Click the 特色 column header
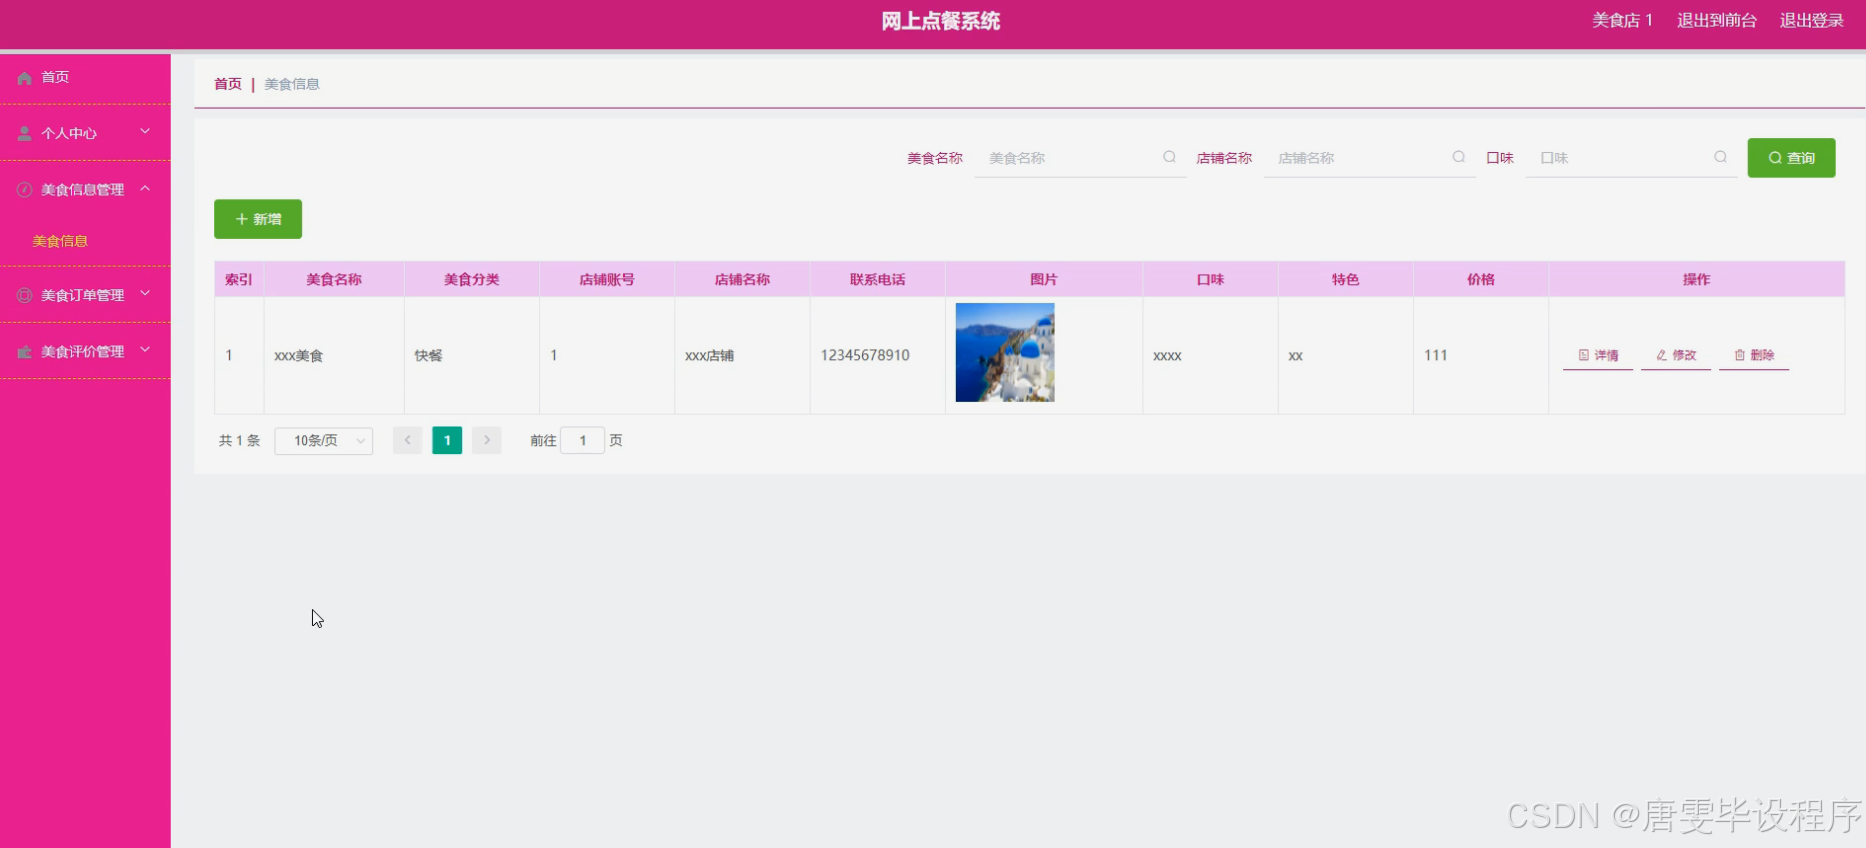The height and width of the screenshot is (848, 1866). click(x=1346, y=280)
